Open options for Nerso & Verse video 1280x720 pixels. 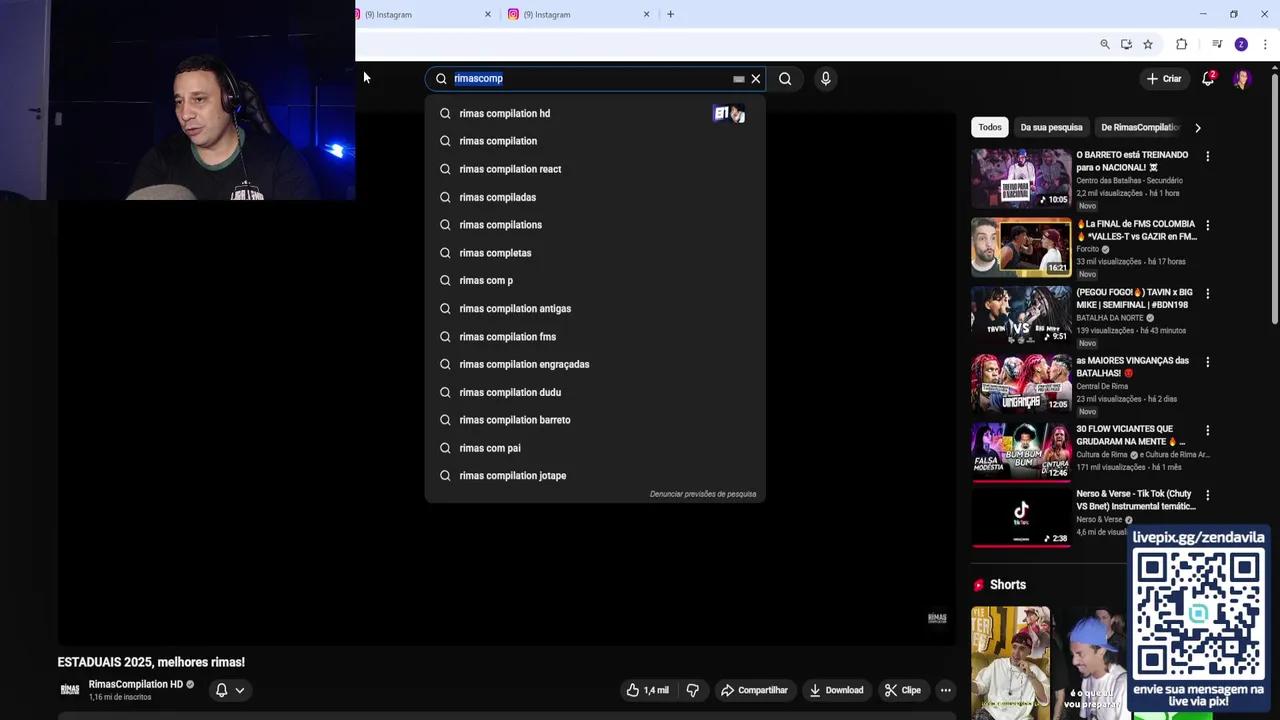1207,495
